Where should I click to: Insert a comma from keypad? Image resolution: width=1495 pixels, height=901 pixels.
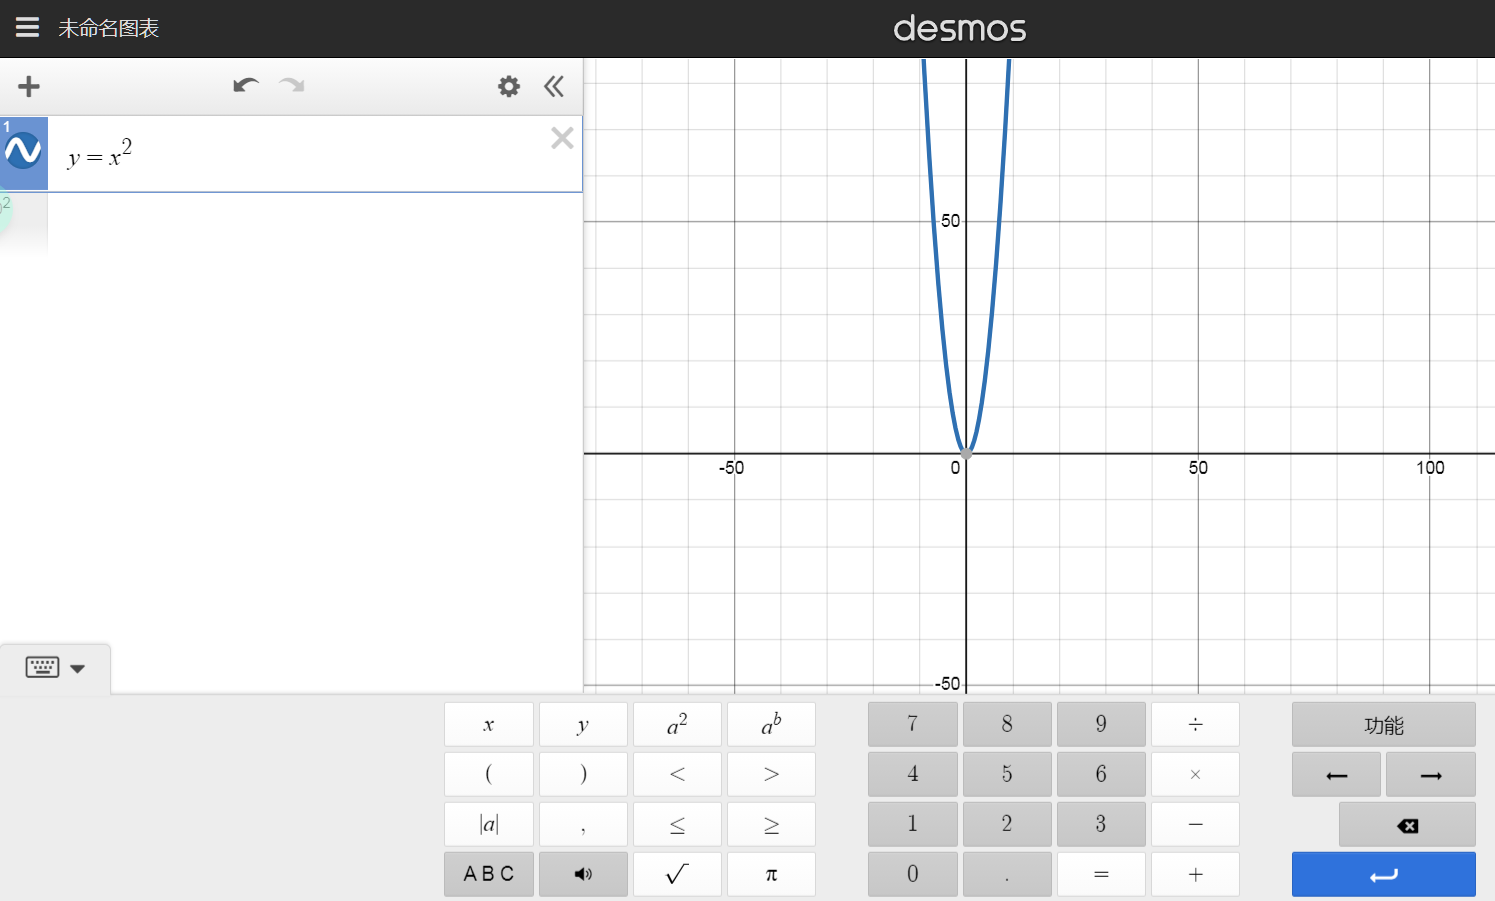(583, 825)
